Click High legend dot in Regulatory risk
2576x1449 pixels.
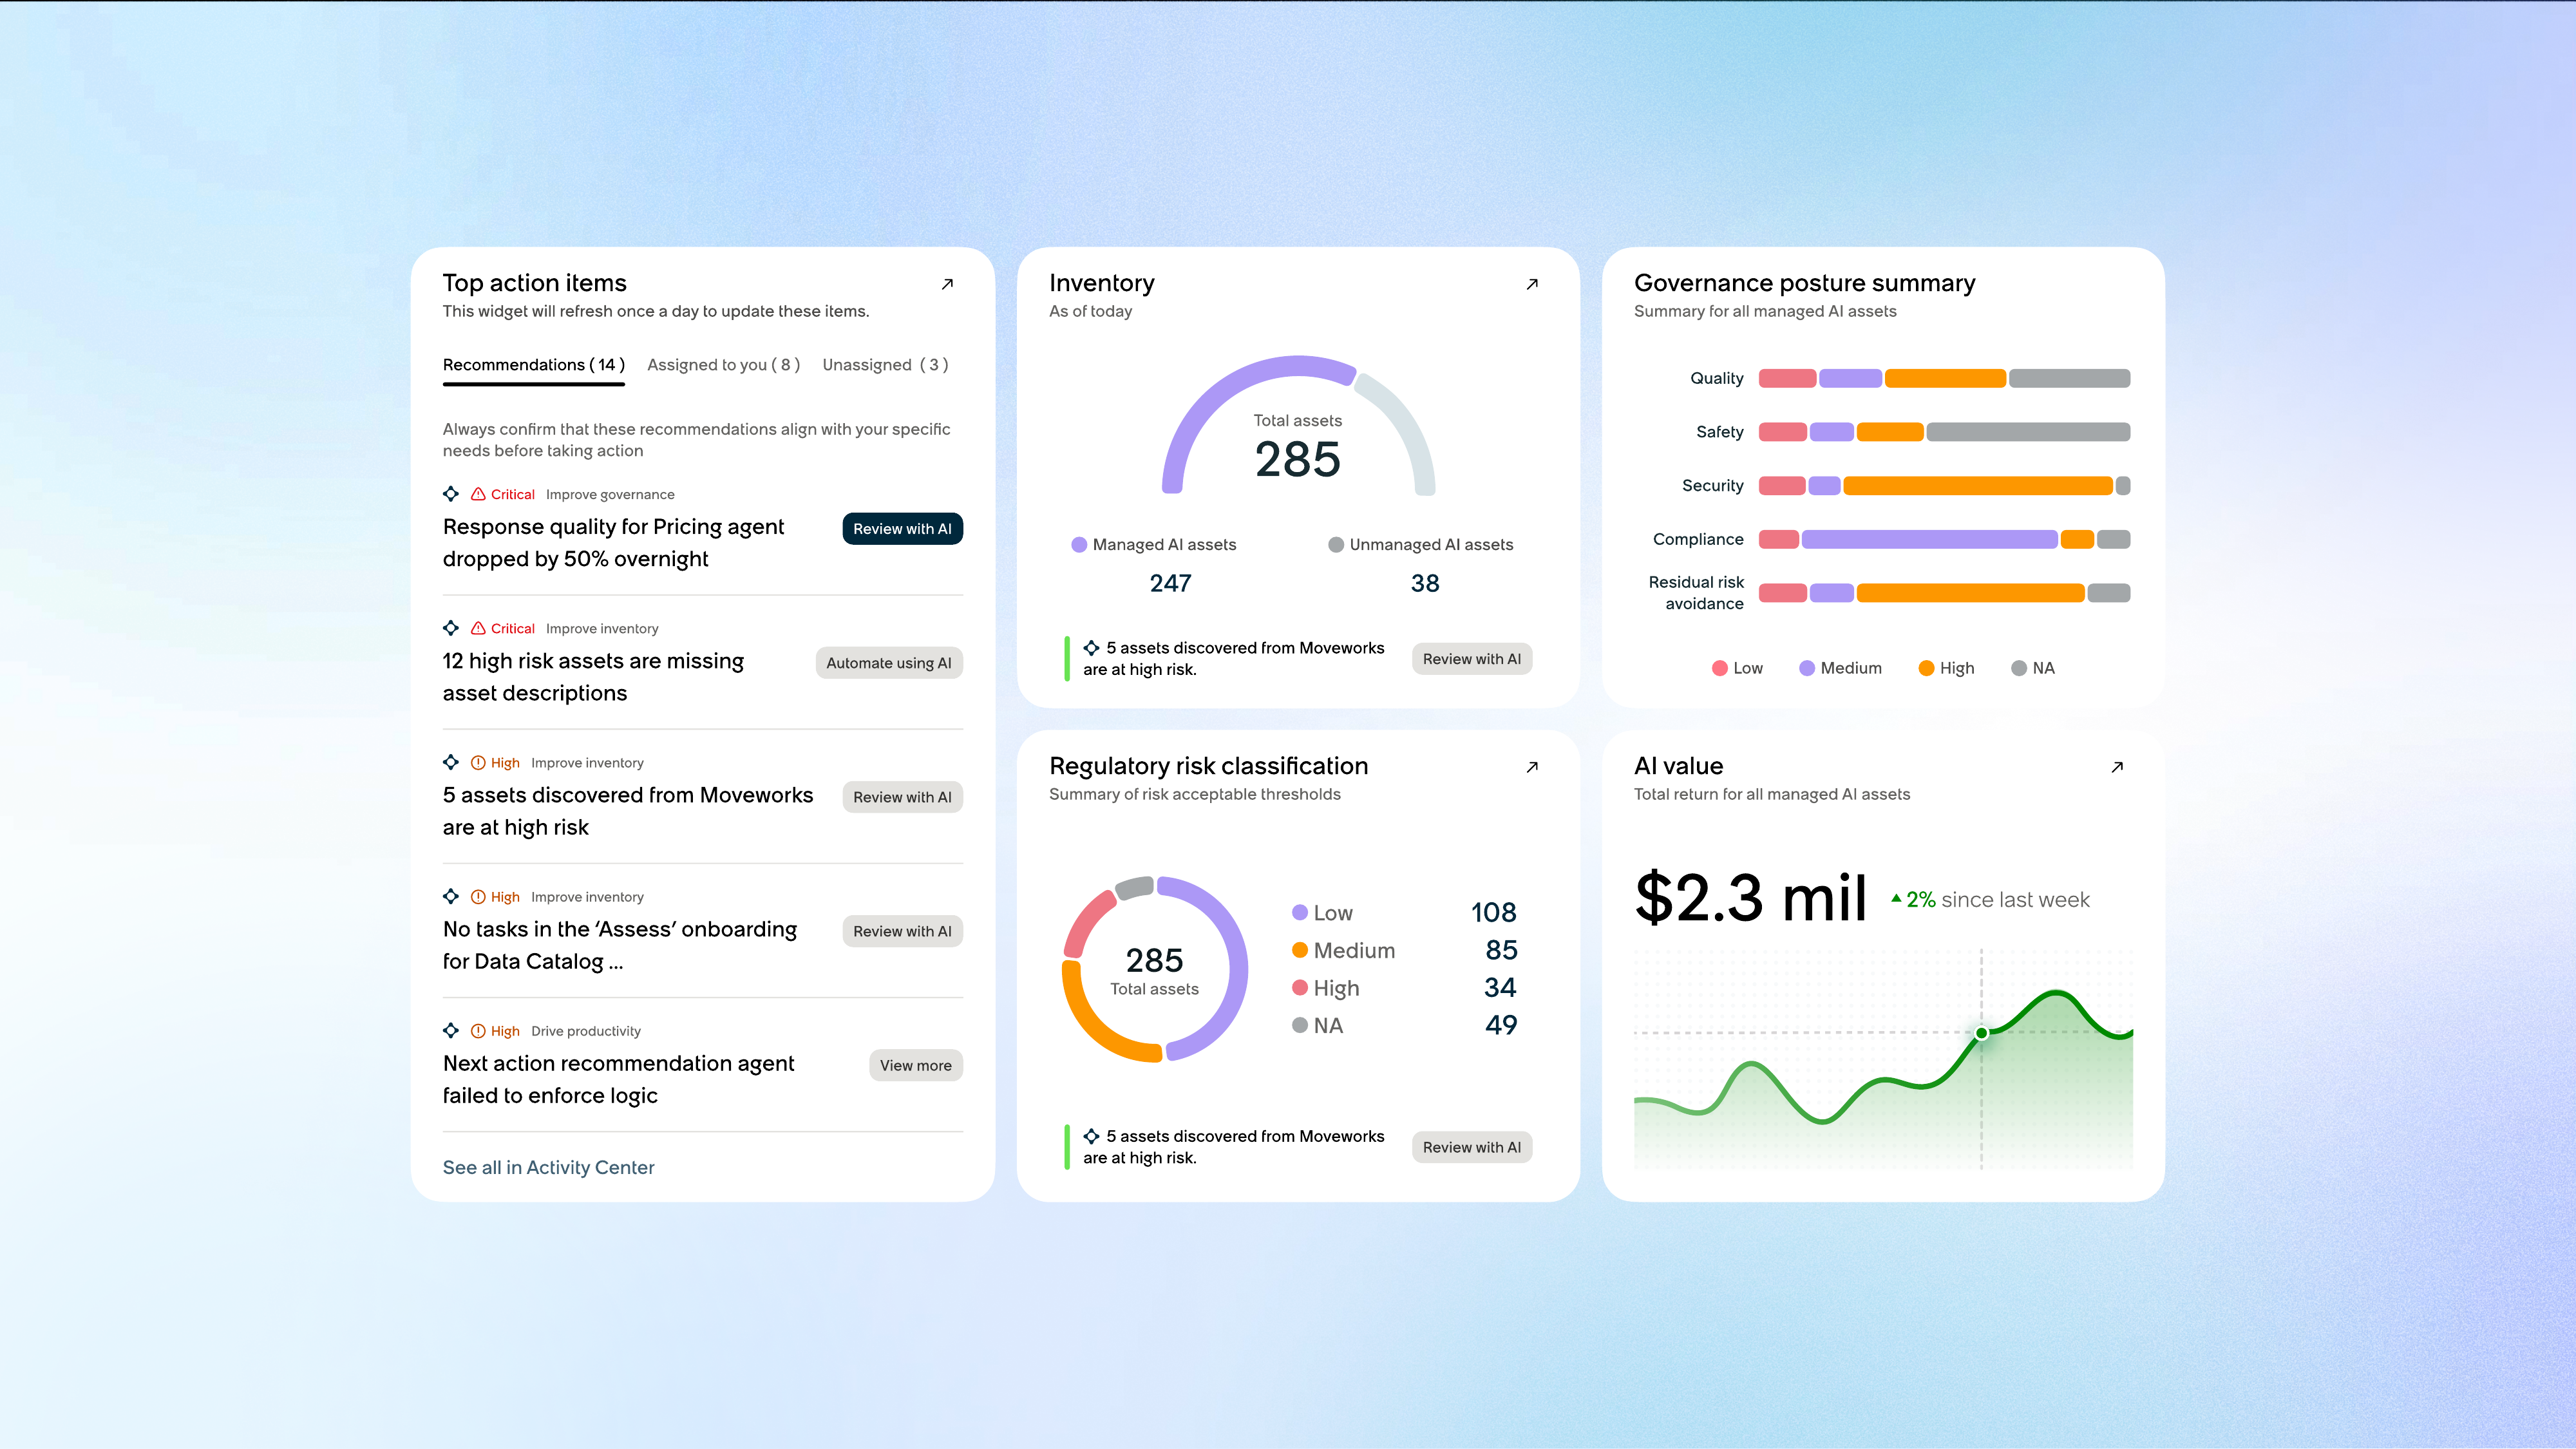coord(1300,987)
